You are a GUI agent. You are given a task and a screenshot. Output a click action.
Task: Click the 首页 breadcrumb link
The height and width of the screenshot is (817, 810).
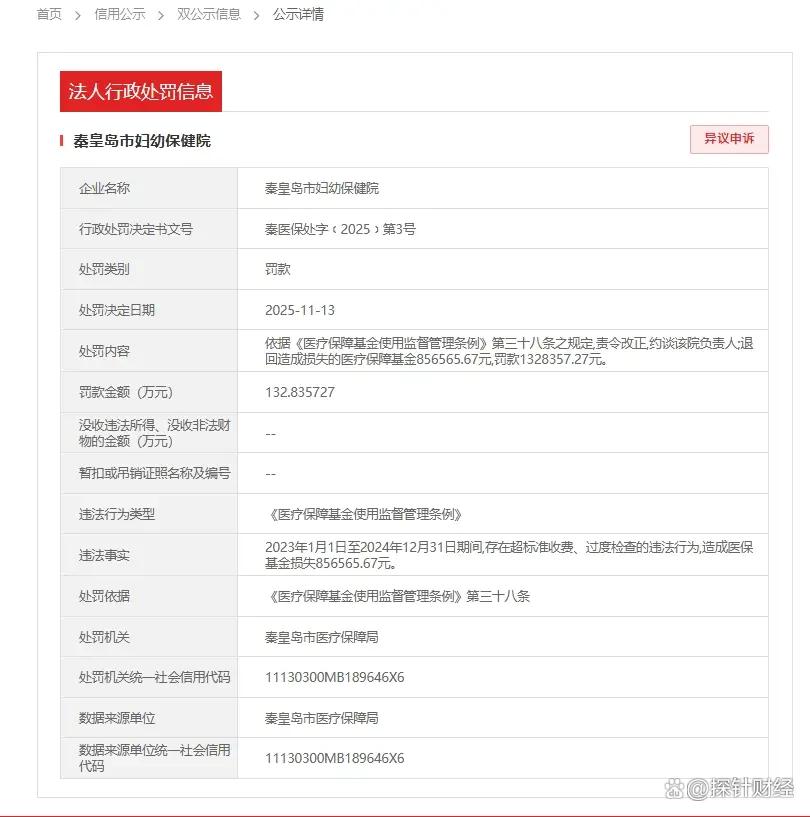tap(49, 14)
